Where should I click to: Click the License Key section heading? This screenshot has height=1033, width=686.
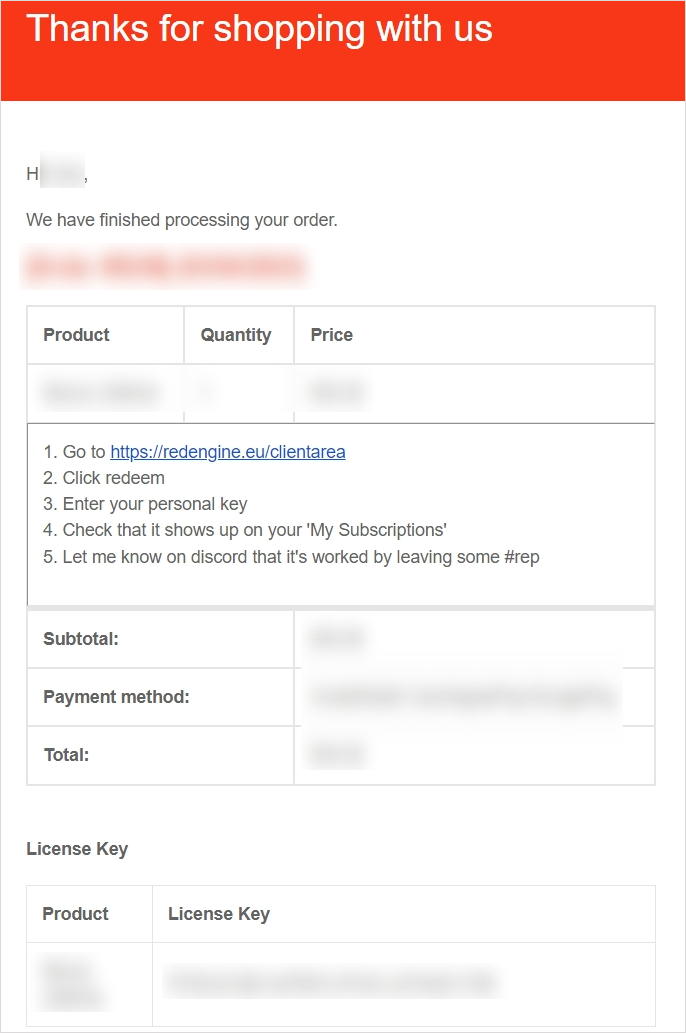point(77,849)
